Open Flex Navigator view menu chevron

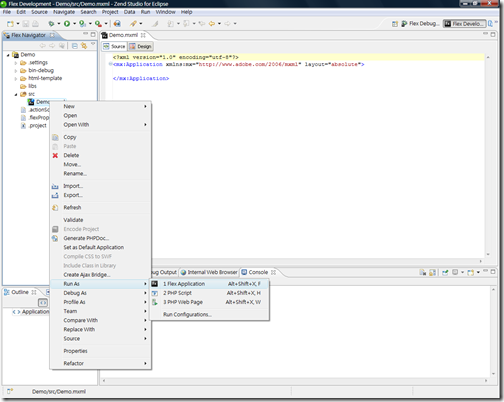[x=93, y=44]
